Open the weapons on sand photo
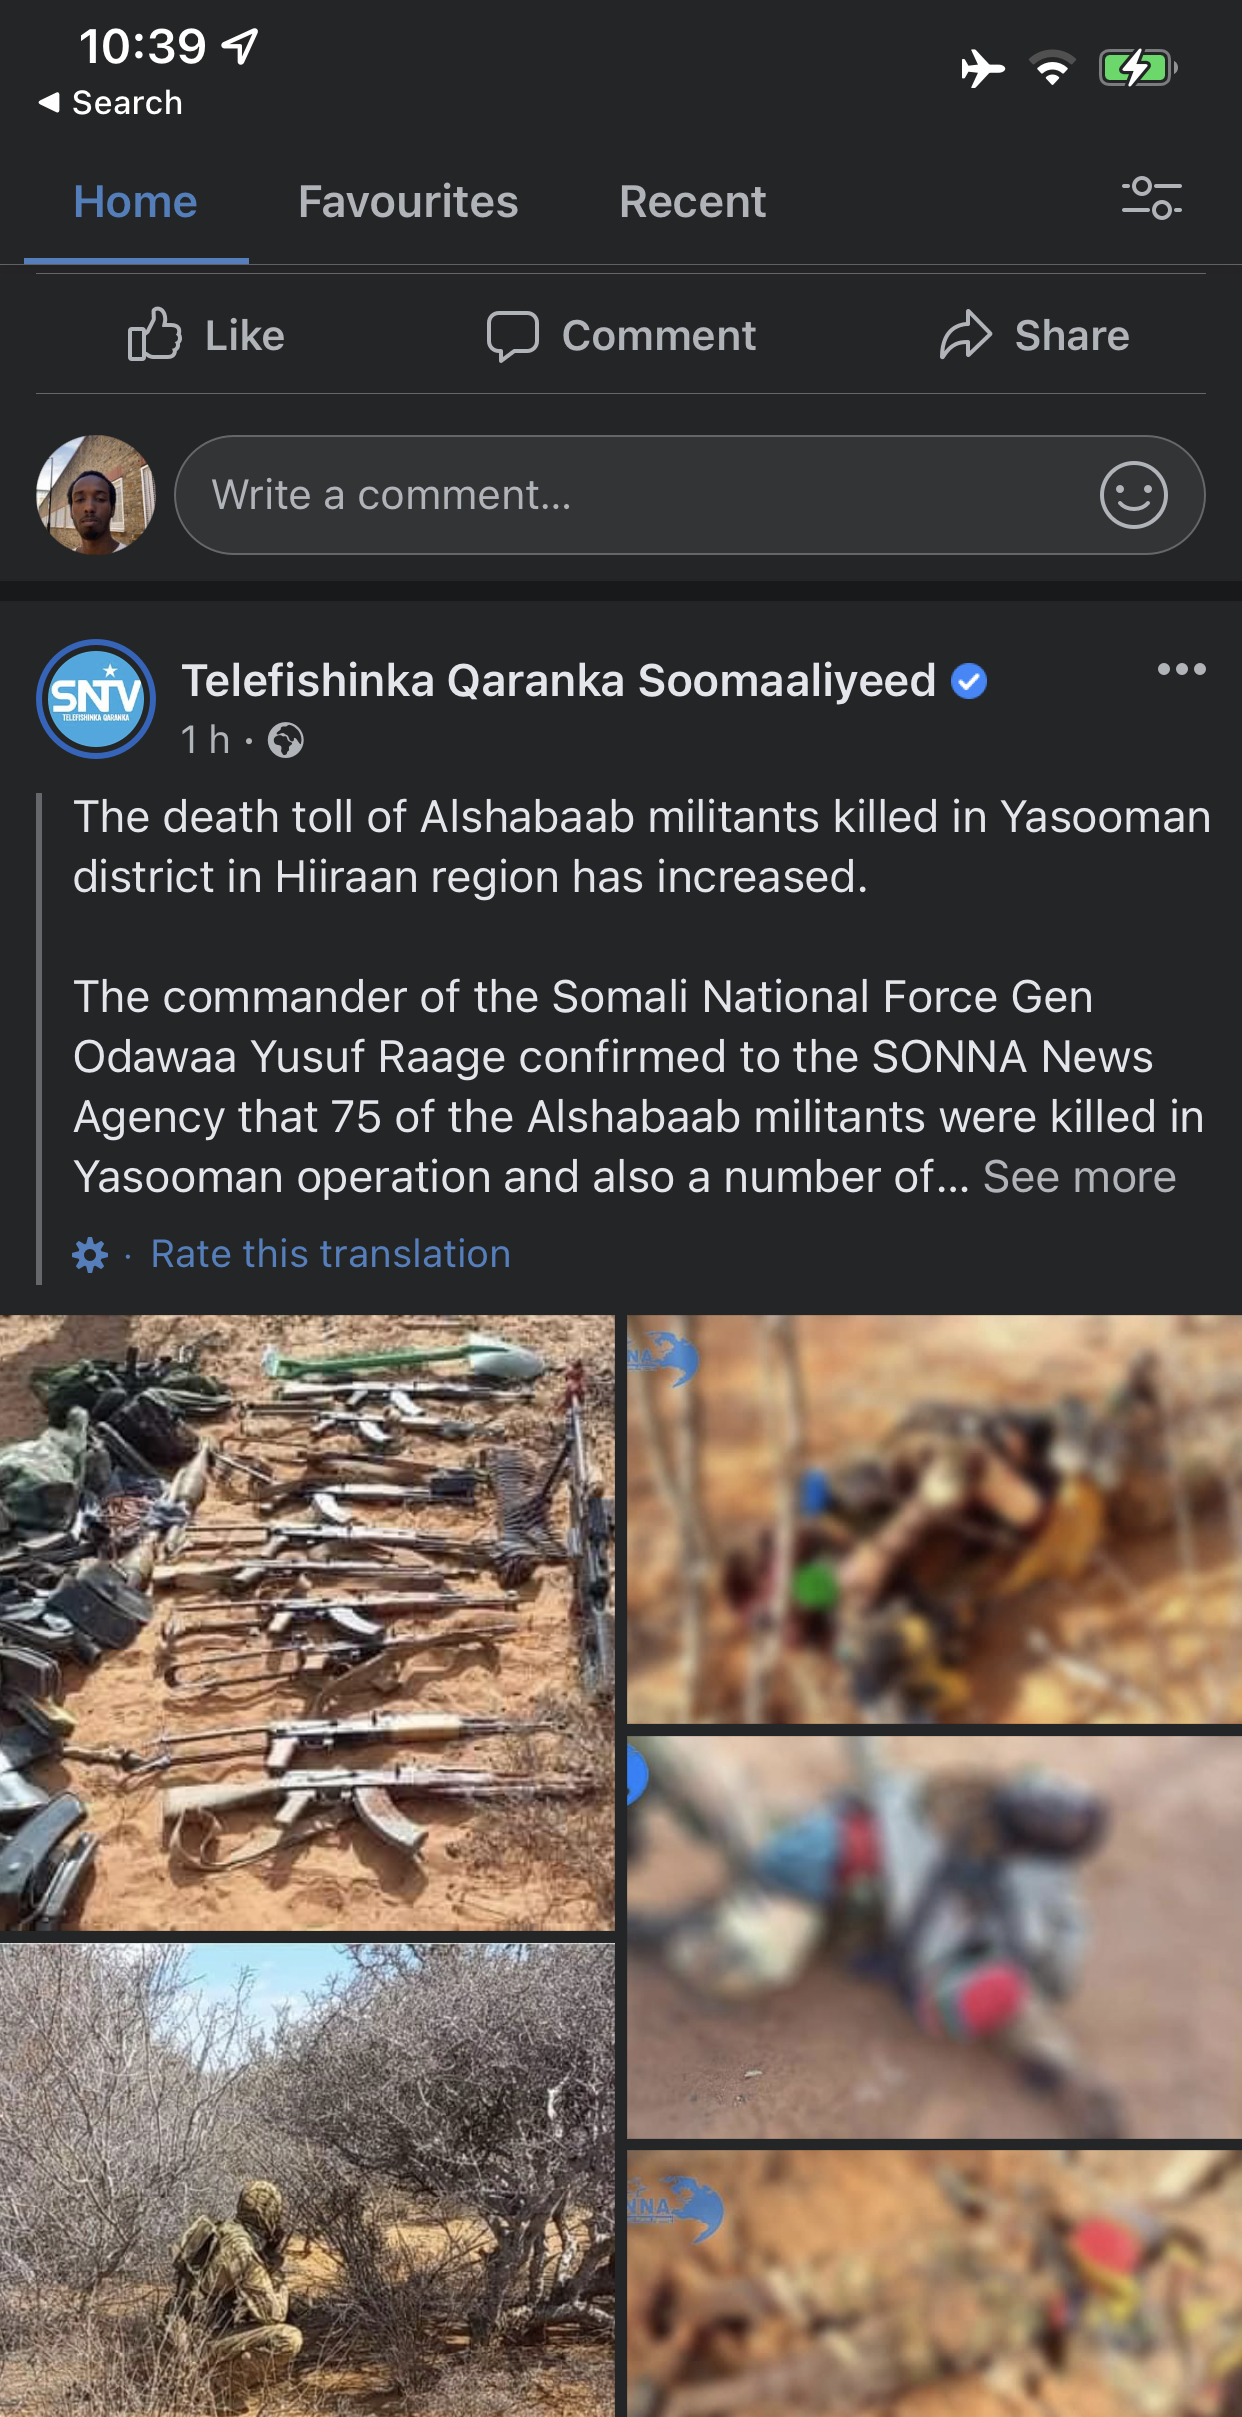This screenshot has width=1242, height=2417. [306, 1622]
